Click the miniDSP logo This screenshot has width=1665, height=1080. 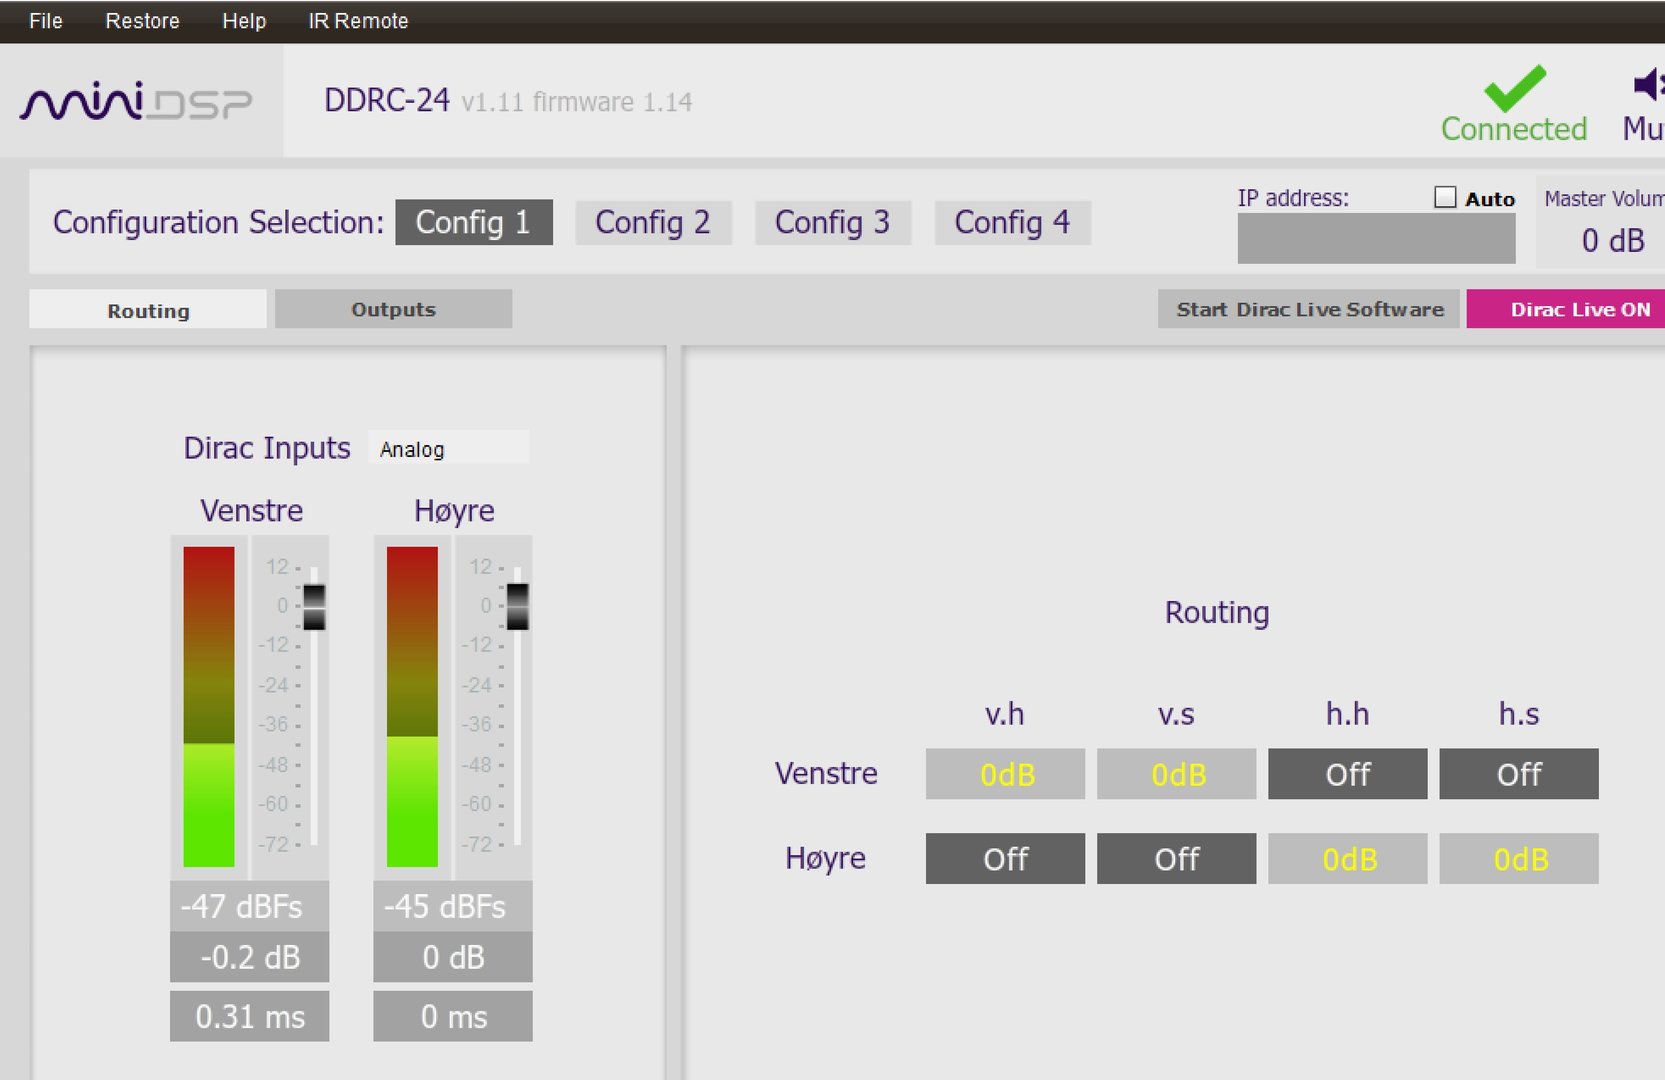point(136,101)
